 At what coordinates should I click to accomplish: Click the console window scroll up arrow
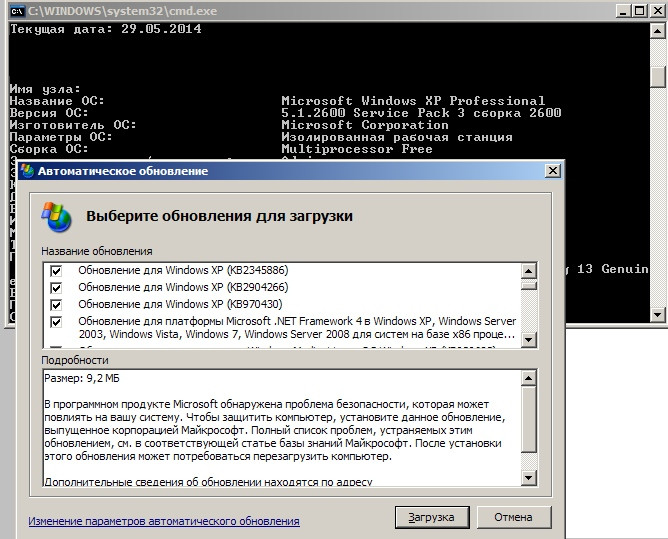658,32
